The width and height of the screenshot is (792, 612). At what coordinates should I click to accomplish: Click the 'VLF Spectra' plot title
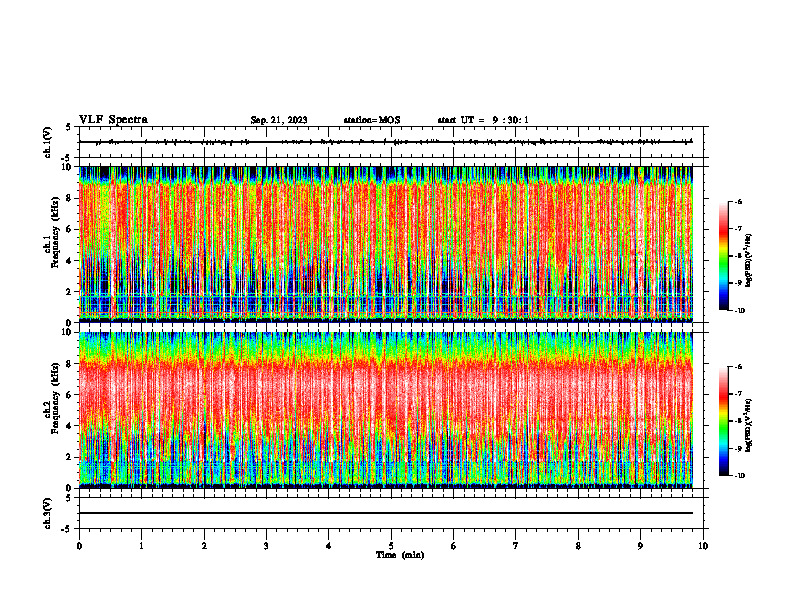113,120
